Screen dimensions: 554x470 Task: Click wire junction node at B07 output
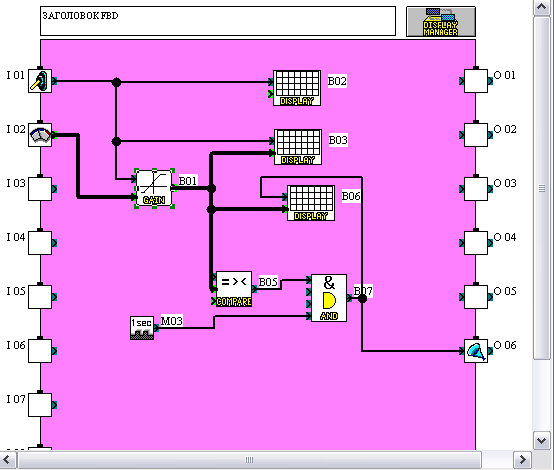(x=362, y=299)
